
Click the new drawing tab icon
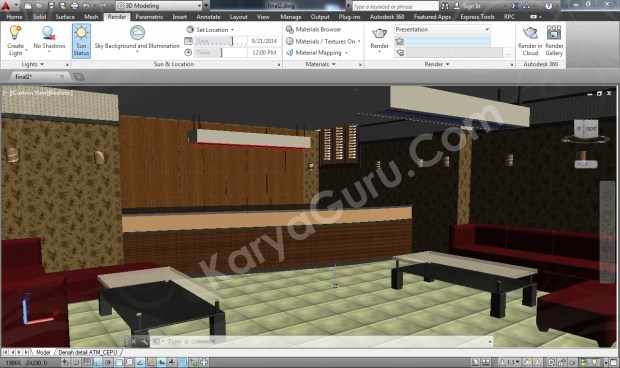click(79, 77)
